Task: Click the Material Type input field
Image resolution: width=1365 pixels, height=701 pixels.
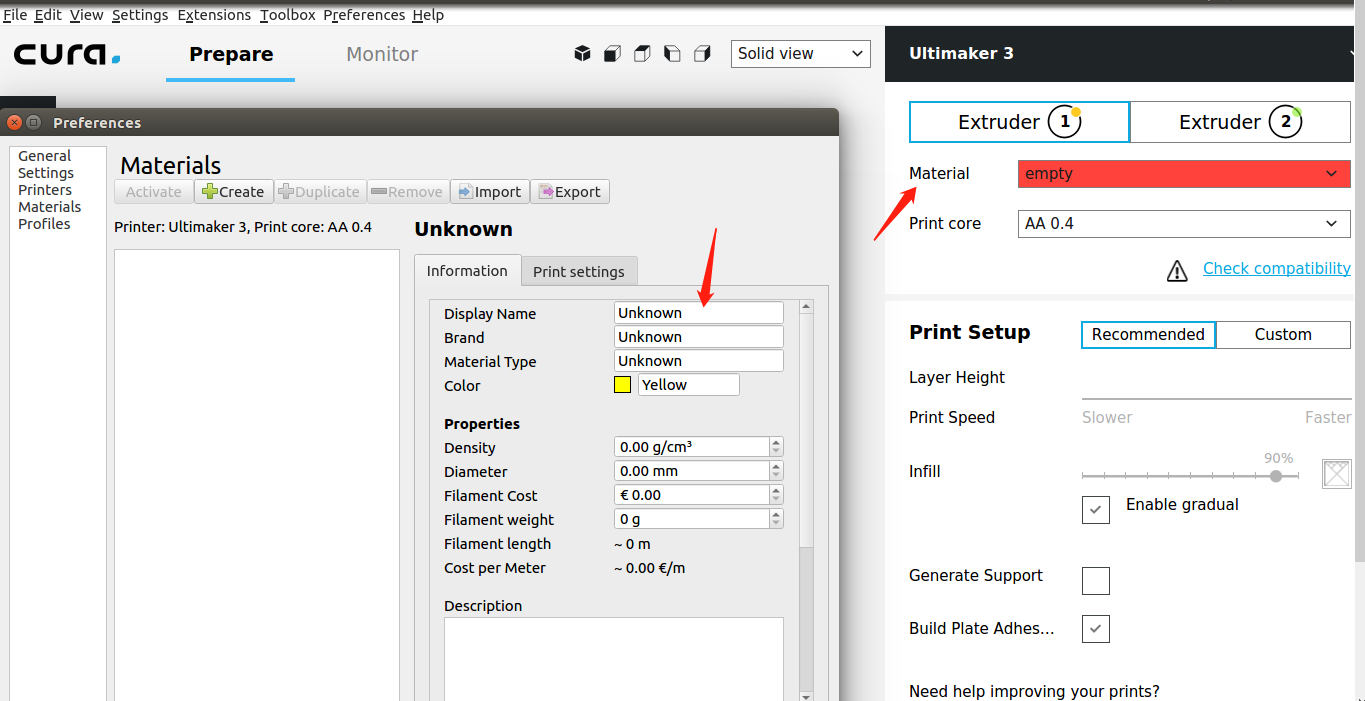Action: click(x=699, y=361)
